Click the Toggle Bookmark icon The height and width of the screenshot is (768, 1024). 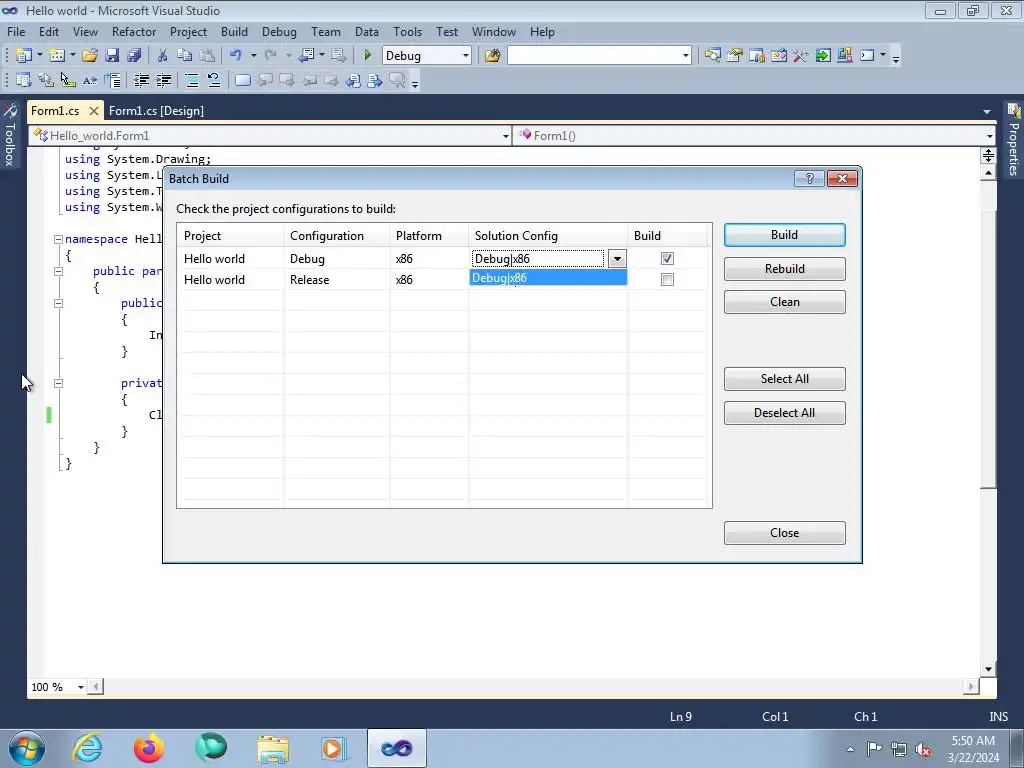pos(242,80)
